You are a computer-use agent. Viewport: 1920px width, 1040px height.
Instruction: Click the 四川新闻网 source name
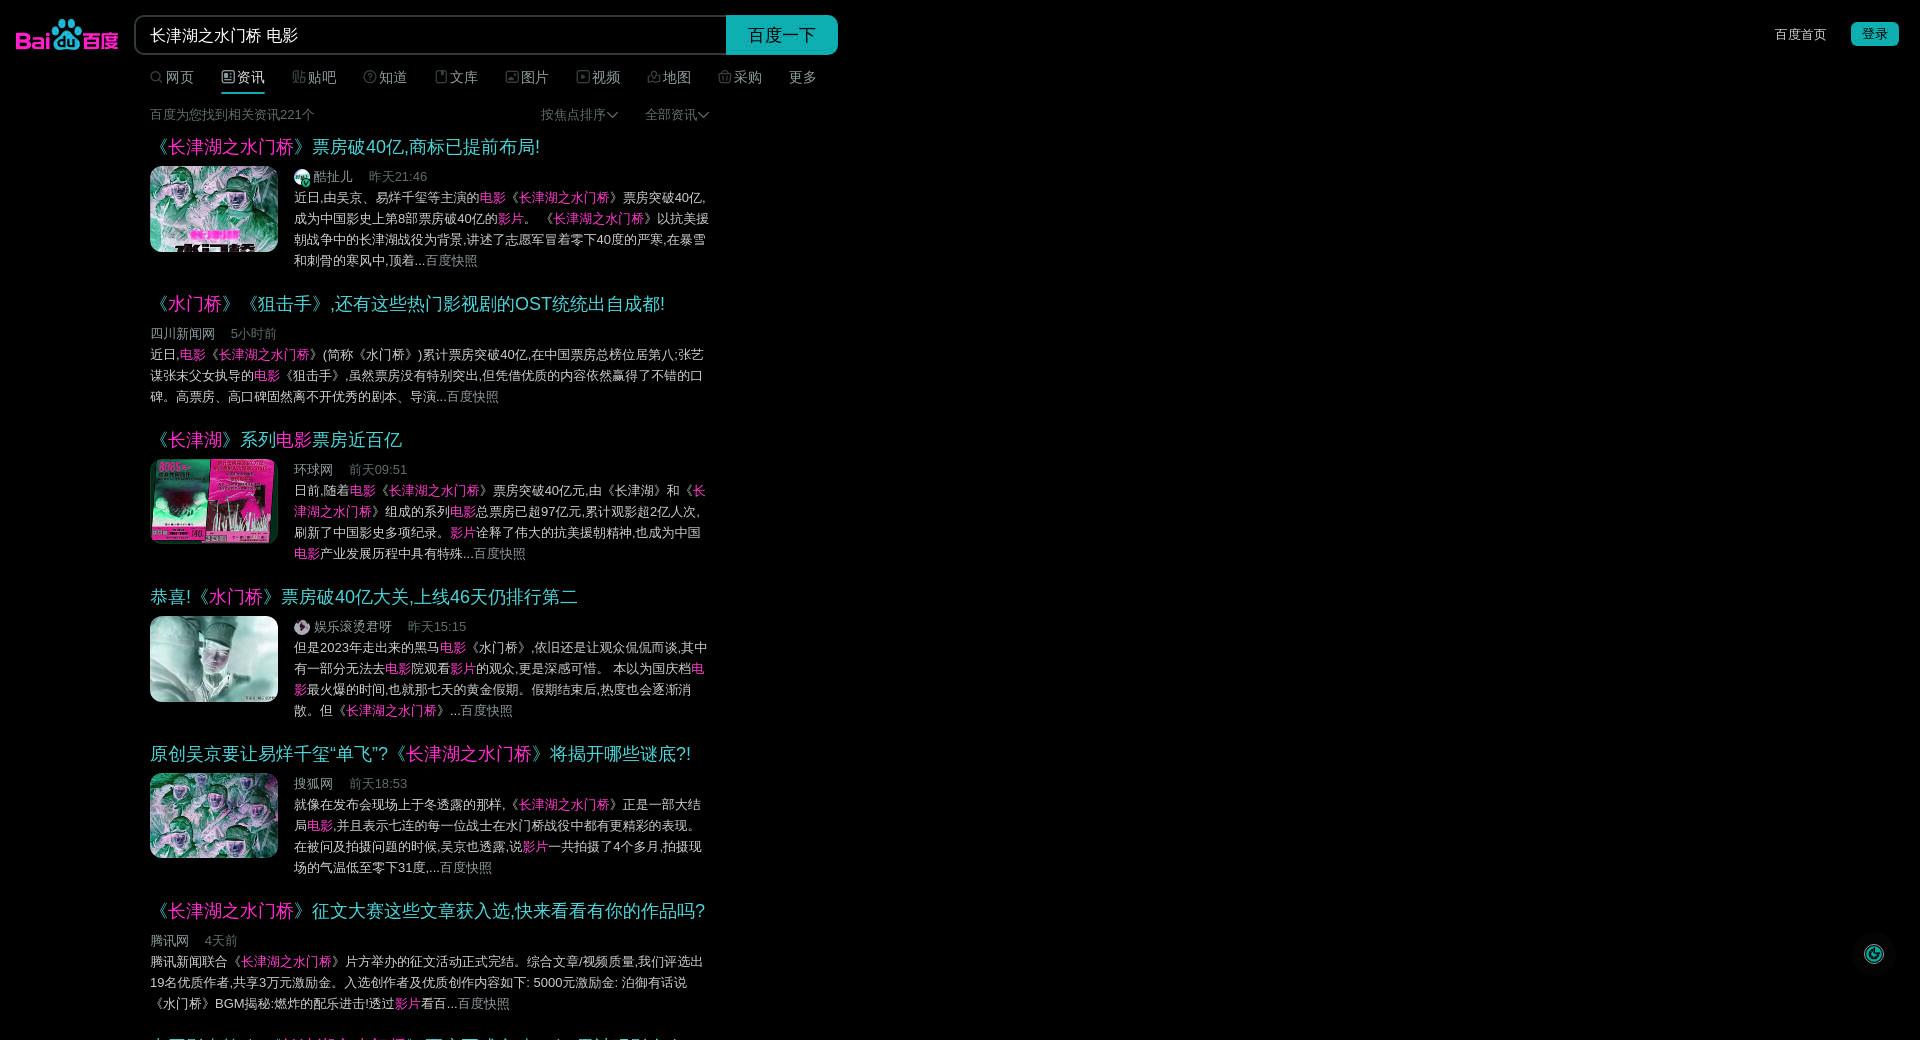pyautogui.click(x=183, y=334)
